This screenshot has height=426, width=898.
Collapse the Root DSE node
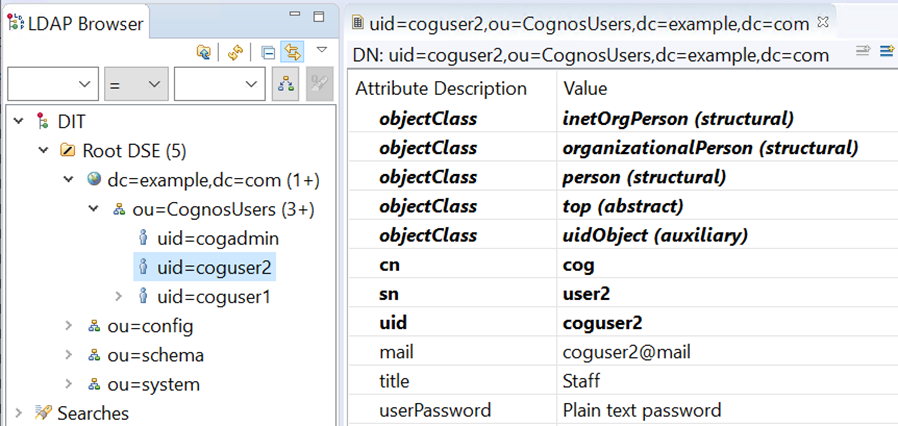point(44,151)
